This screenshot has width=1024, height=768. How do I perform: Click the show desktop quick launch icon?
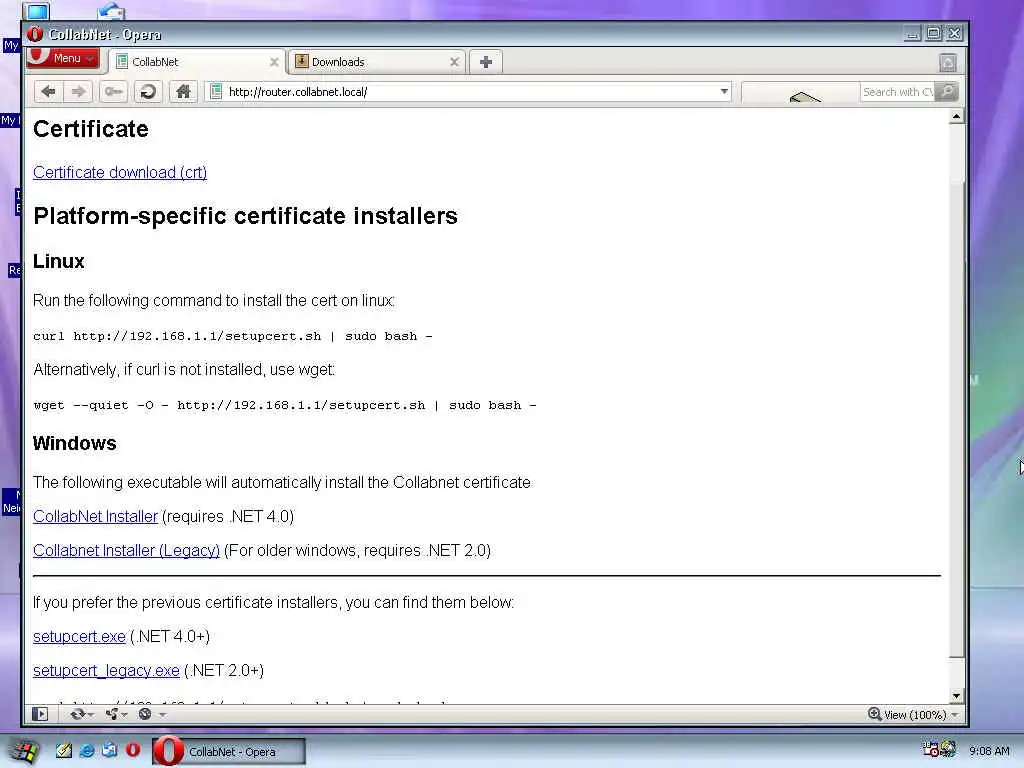[109, 751]
